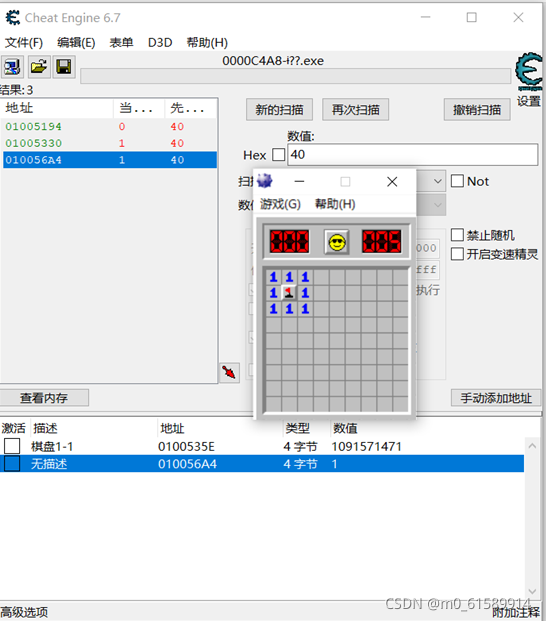
Task: Click the Minesweeper mine window icon
Action: (x=264, y=181)
